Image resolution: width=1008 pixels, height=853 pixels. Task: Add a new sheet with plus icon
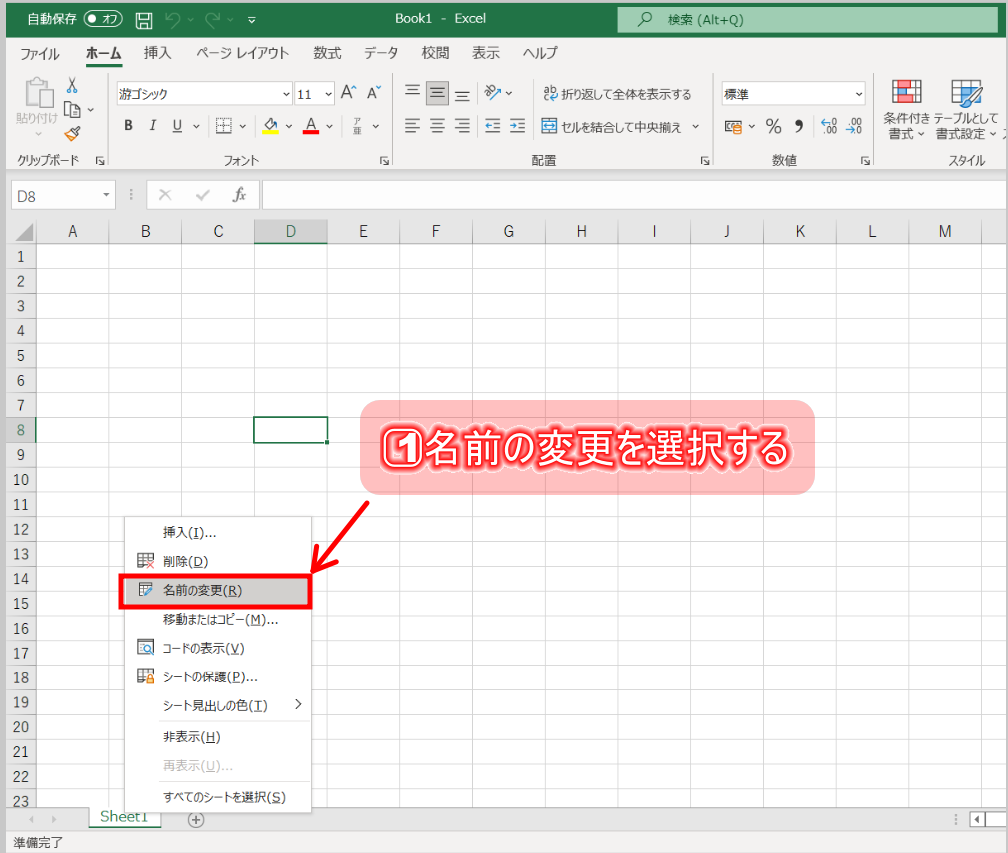coord(196,820)
